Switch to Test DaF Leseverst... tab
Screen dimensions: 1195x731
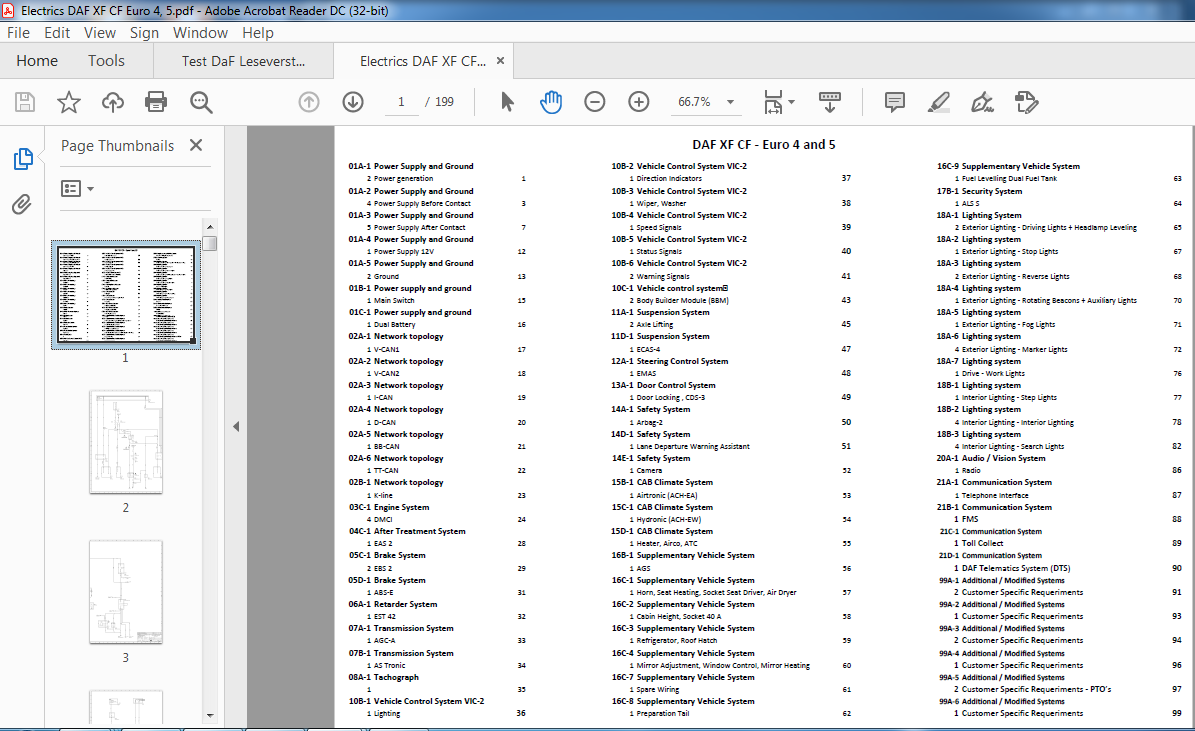(x=243, y=61)
